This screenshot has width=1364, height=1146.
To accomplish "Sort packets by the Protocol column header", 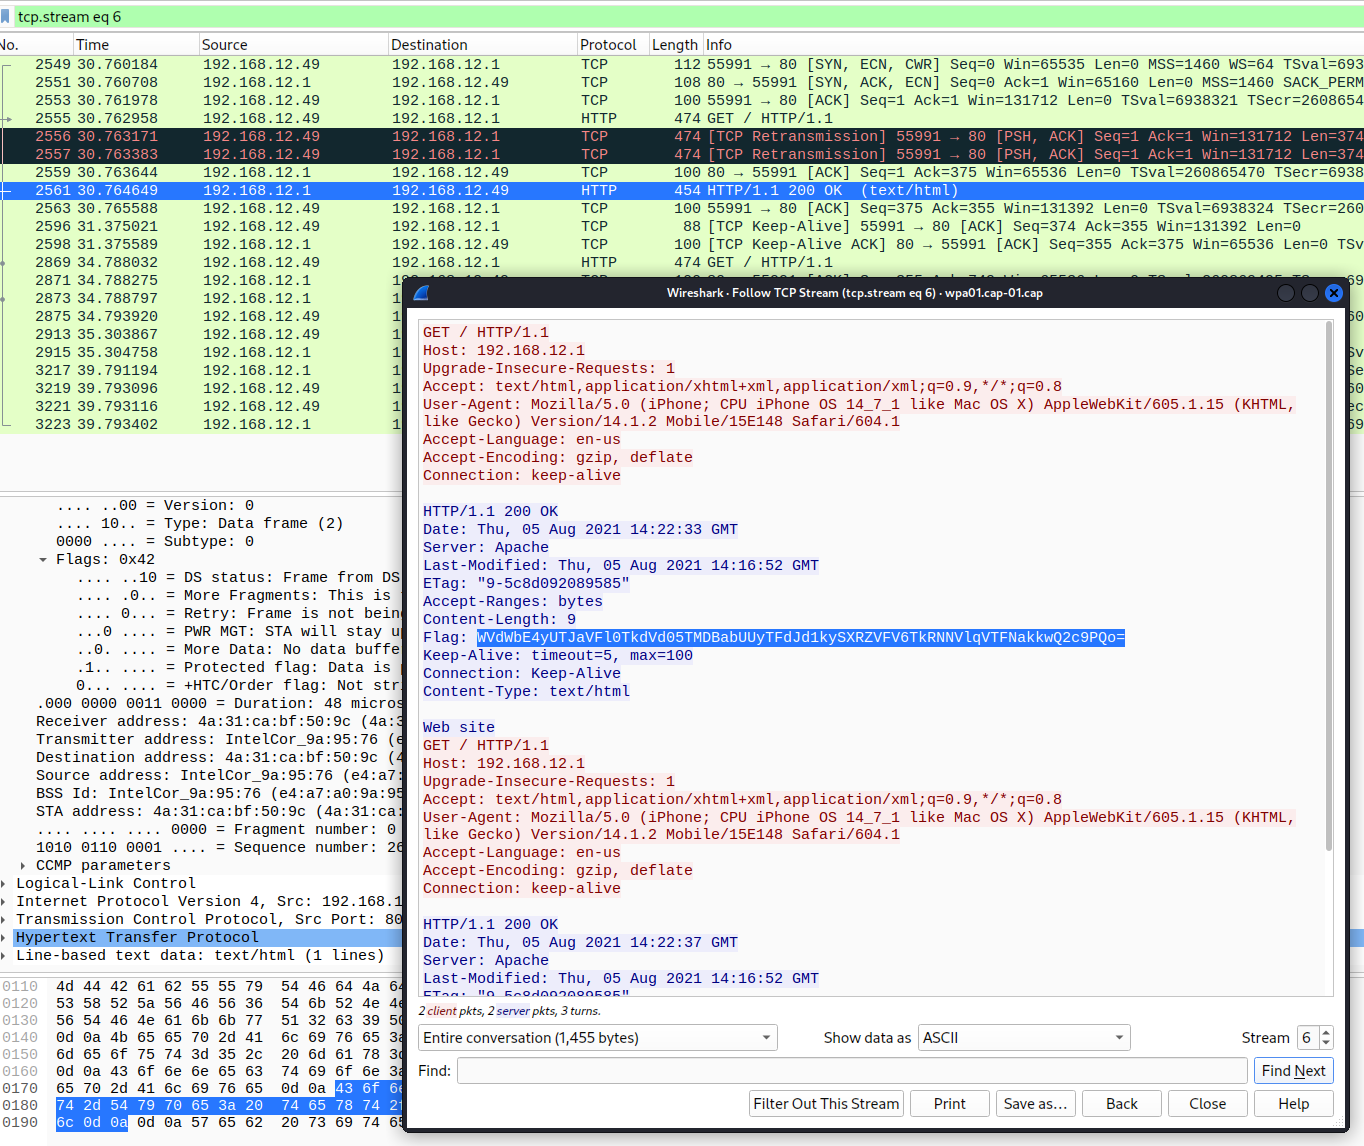I will tap(608, 45).
